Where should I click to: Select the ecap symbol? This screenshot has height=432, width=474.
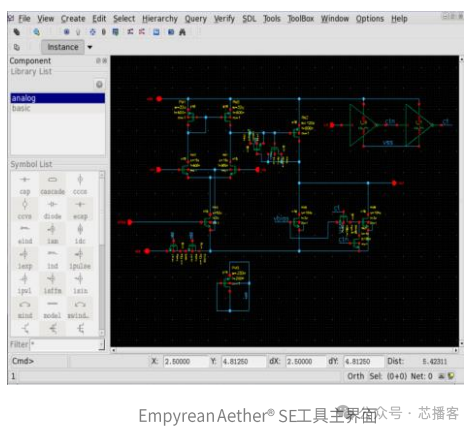[x=80, y=210]
